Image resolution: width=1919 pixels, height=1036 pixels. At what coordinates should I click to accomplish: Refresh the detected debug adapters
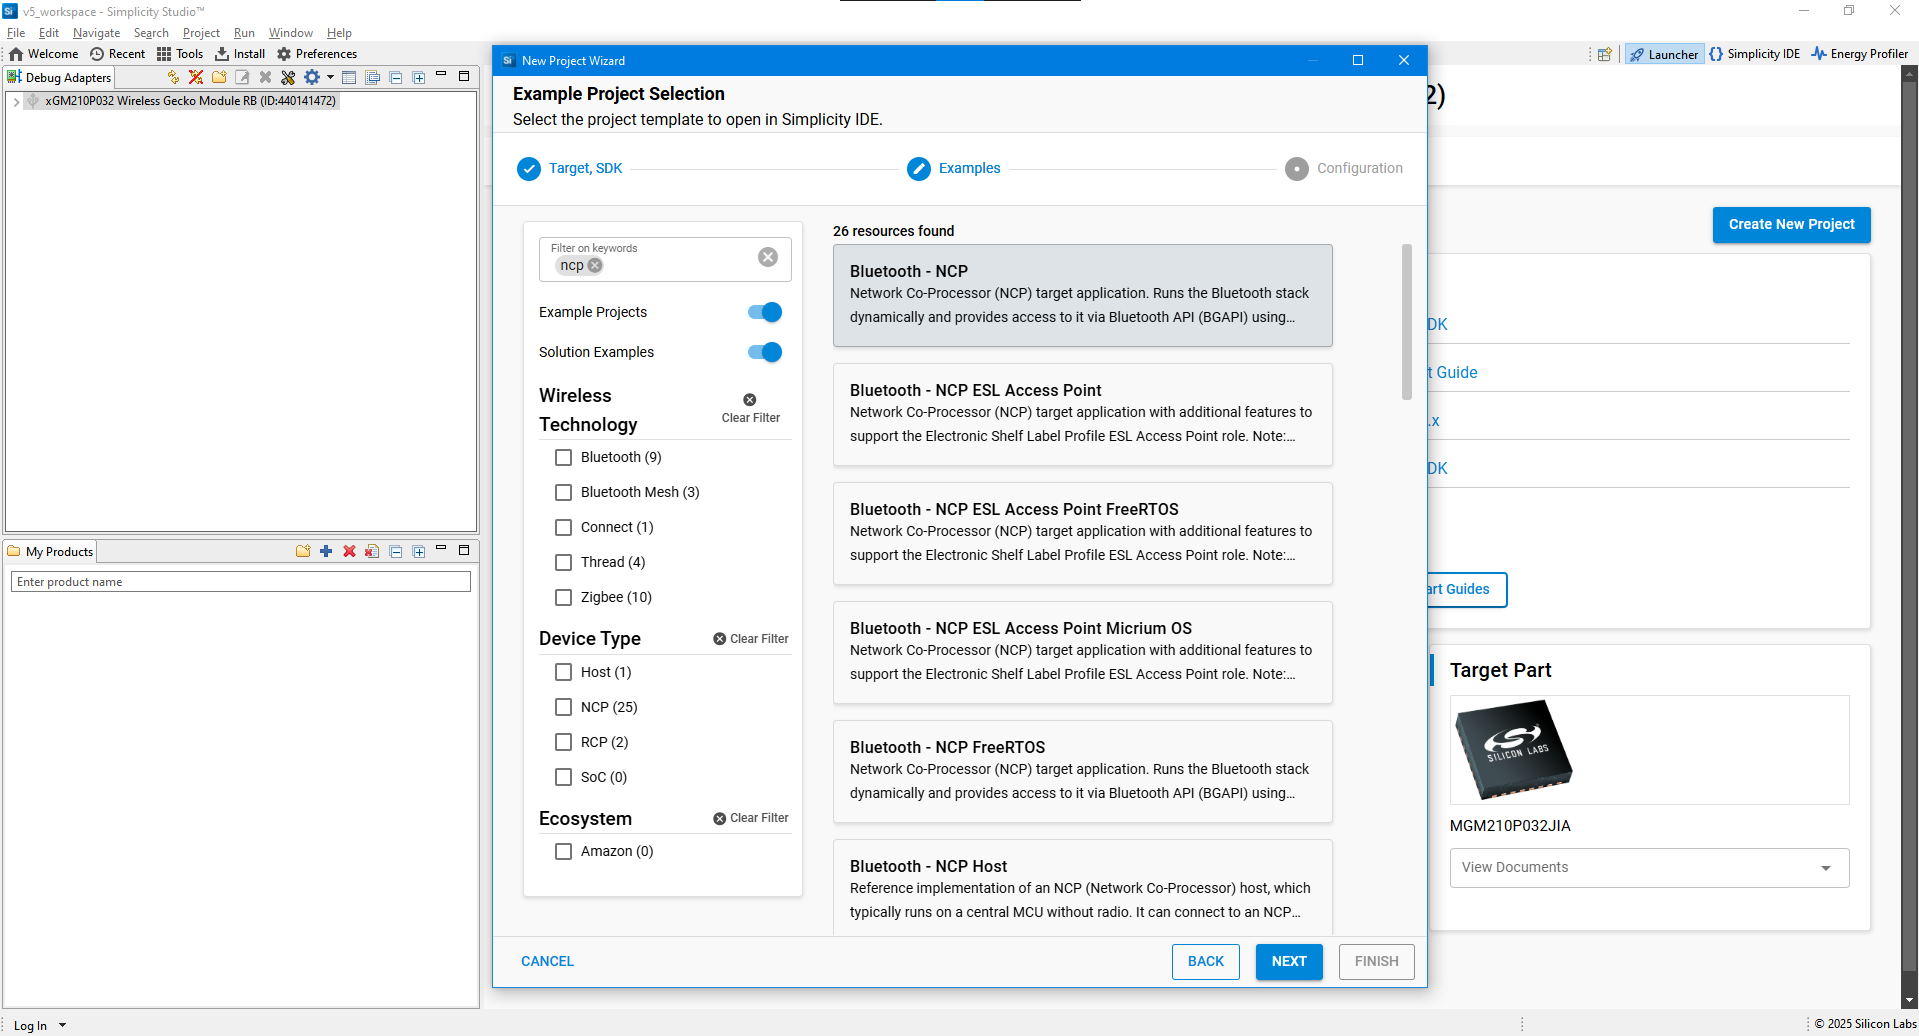[x=173, y=77]
